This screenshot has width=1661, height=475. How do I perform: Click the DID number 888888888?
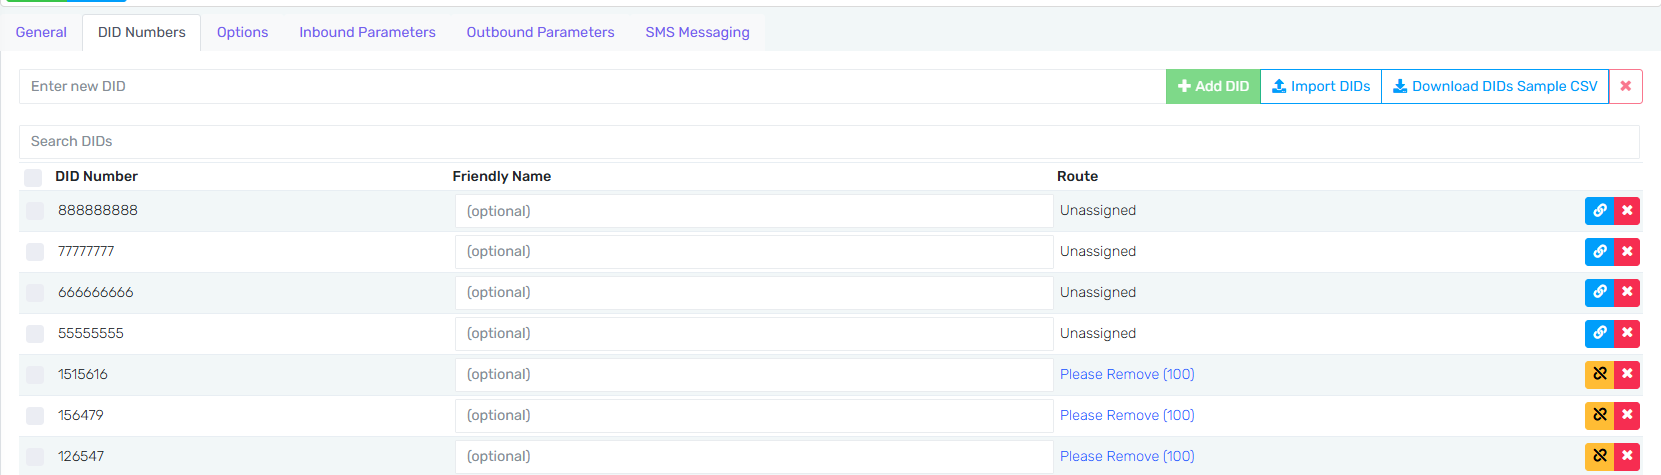point(98,210)
